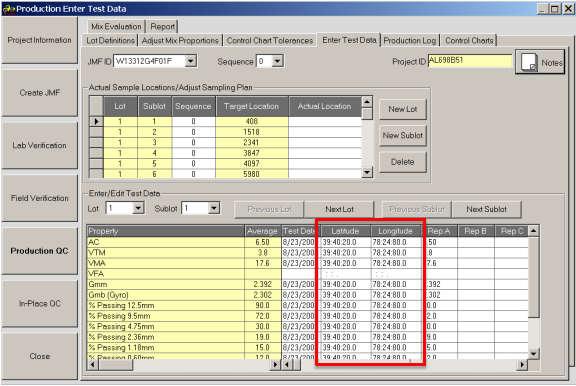Image resolution: width=576 pixels, height=386 pixels.
Task: Select row marker arrow for sublot 1
Action: (x=96, y=122)
